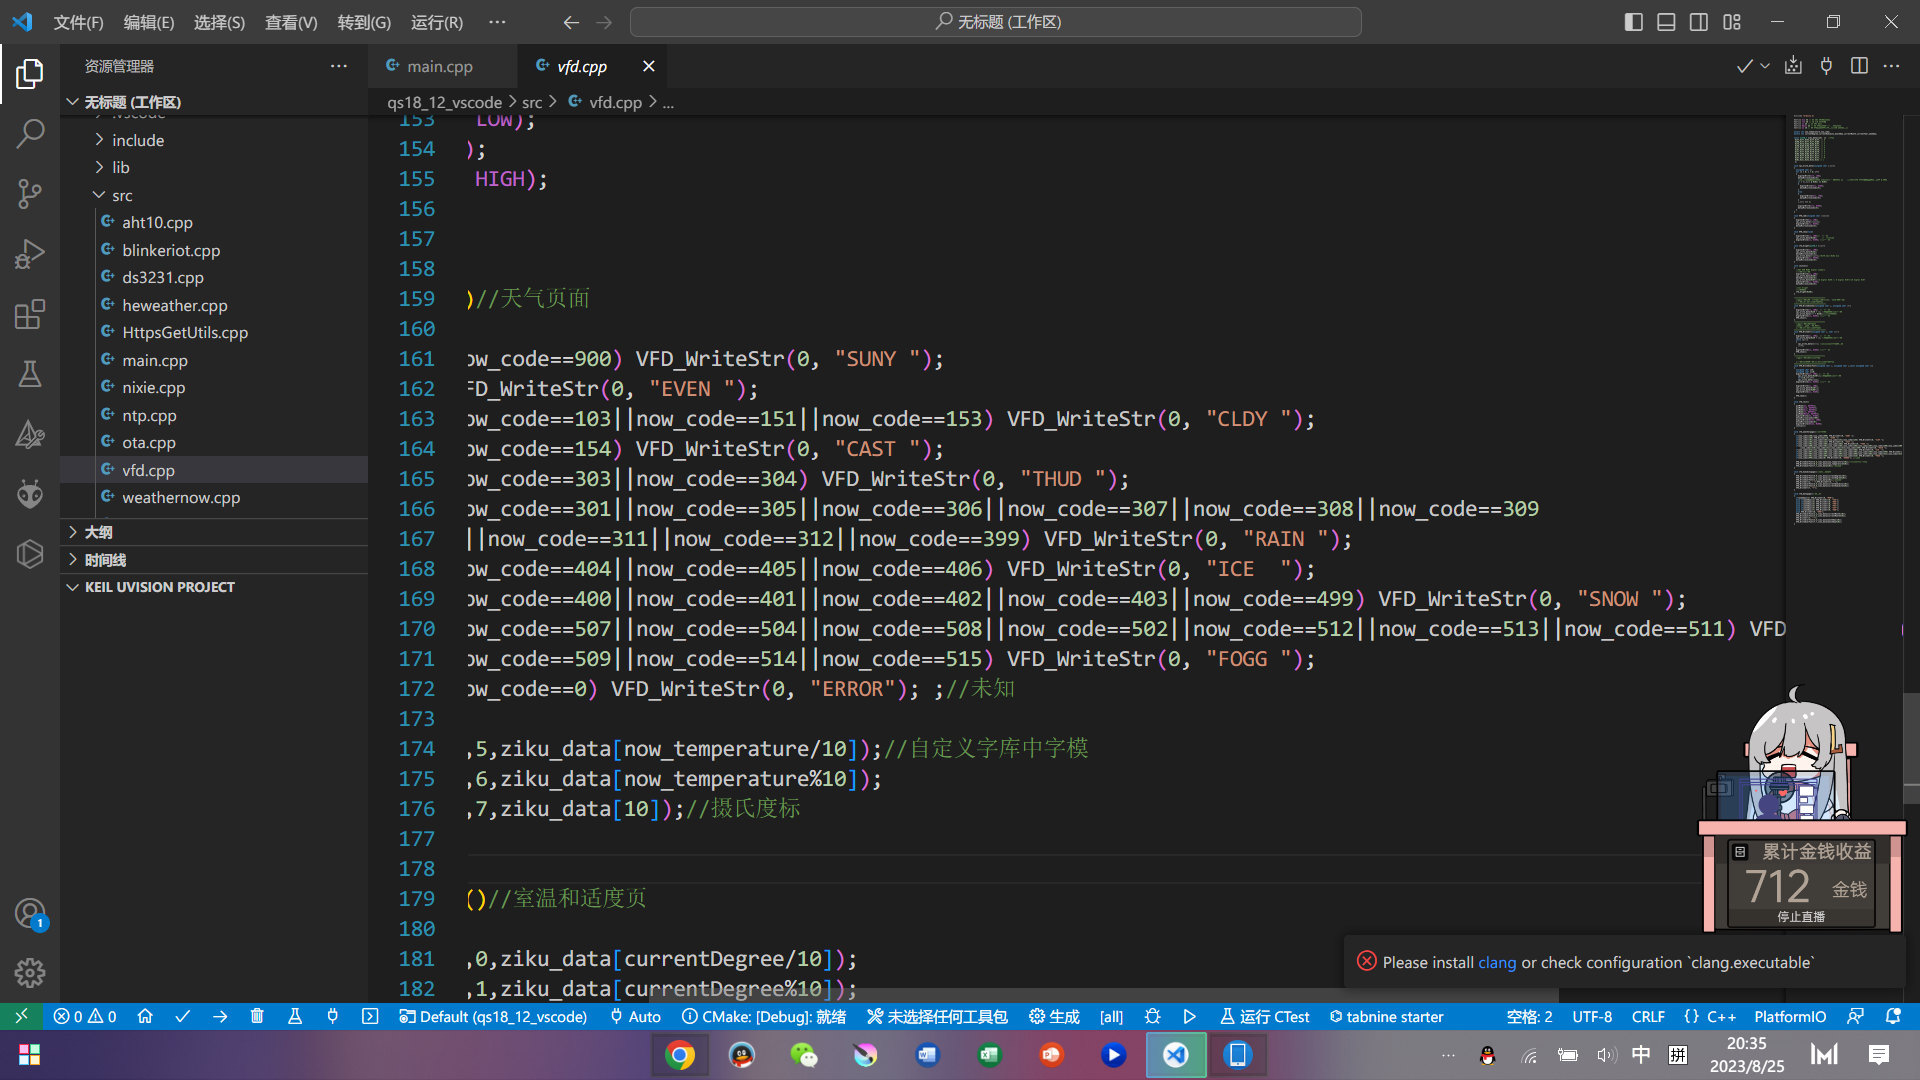Open Source Control view
This screenshot has height=1080, width=1920.
pyautogui.click(x=30, y=193)
